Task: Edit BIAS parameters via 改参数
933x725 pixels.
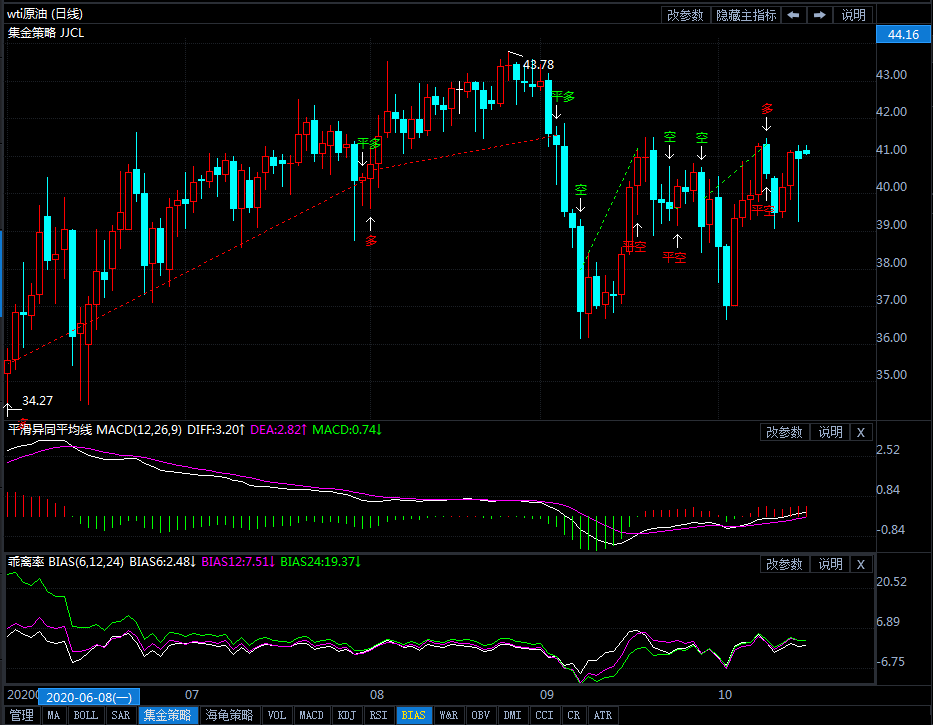Action: pos(785,564)
